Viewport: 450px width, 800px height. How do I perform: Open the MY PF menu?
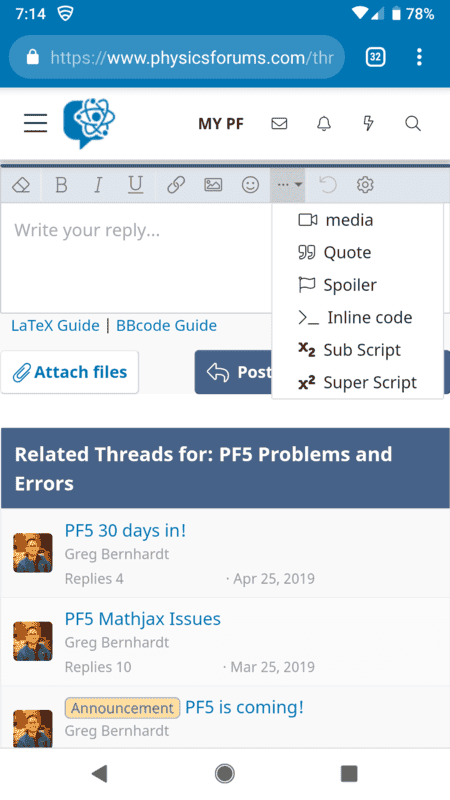[x=221, y=123]
